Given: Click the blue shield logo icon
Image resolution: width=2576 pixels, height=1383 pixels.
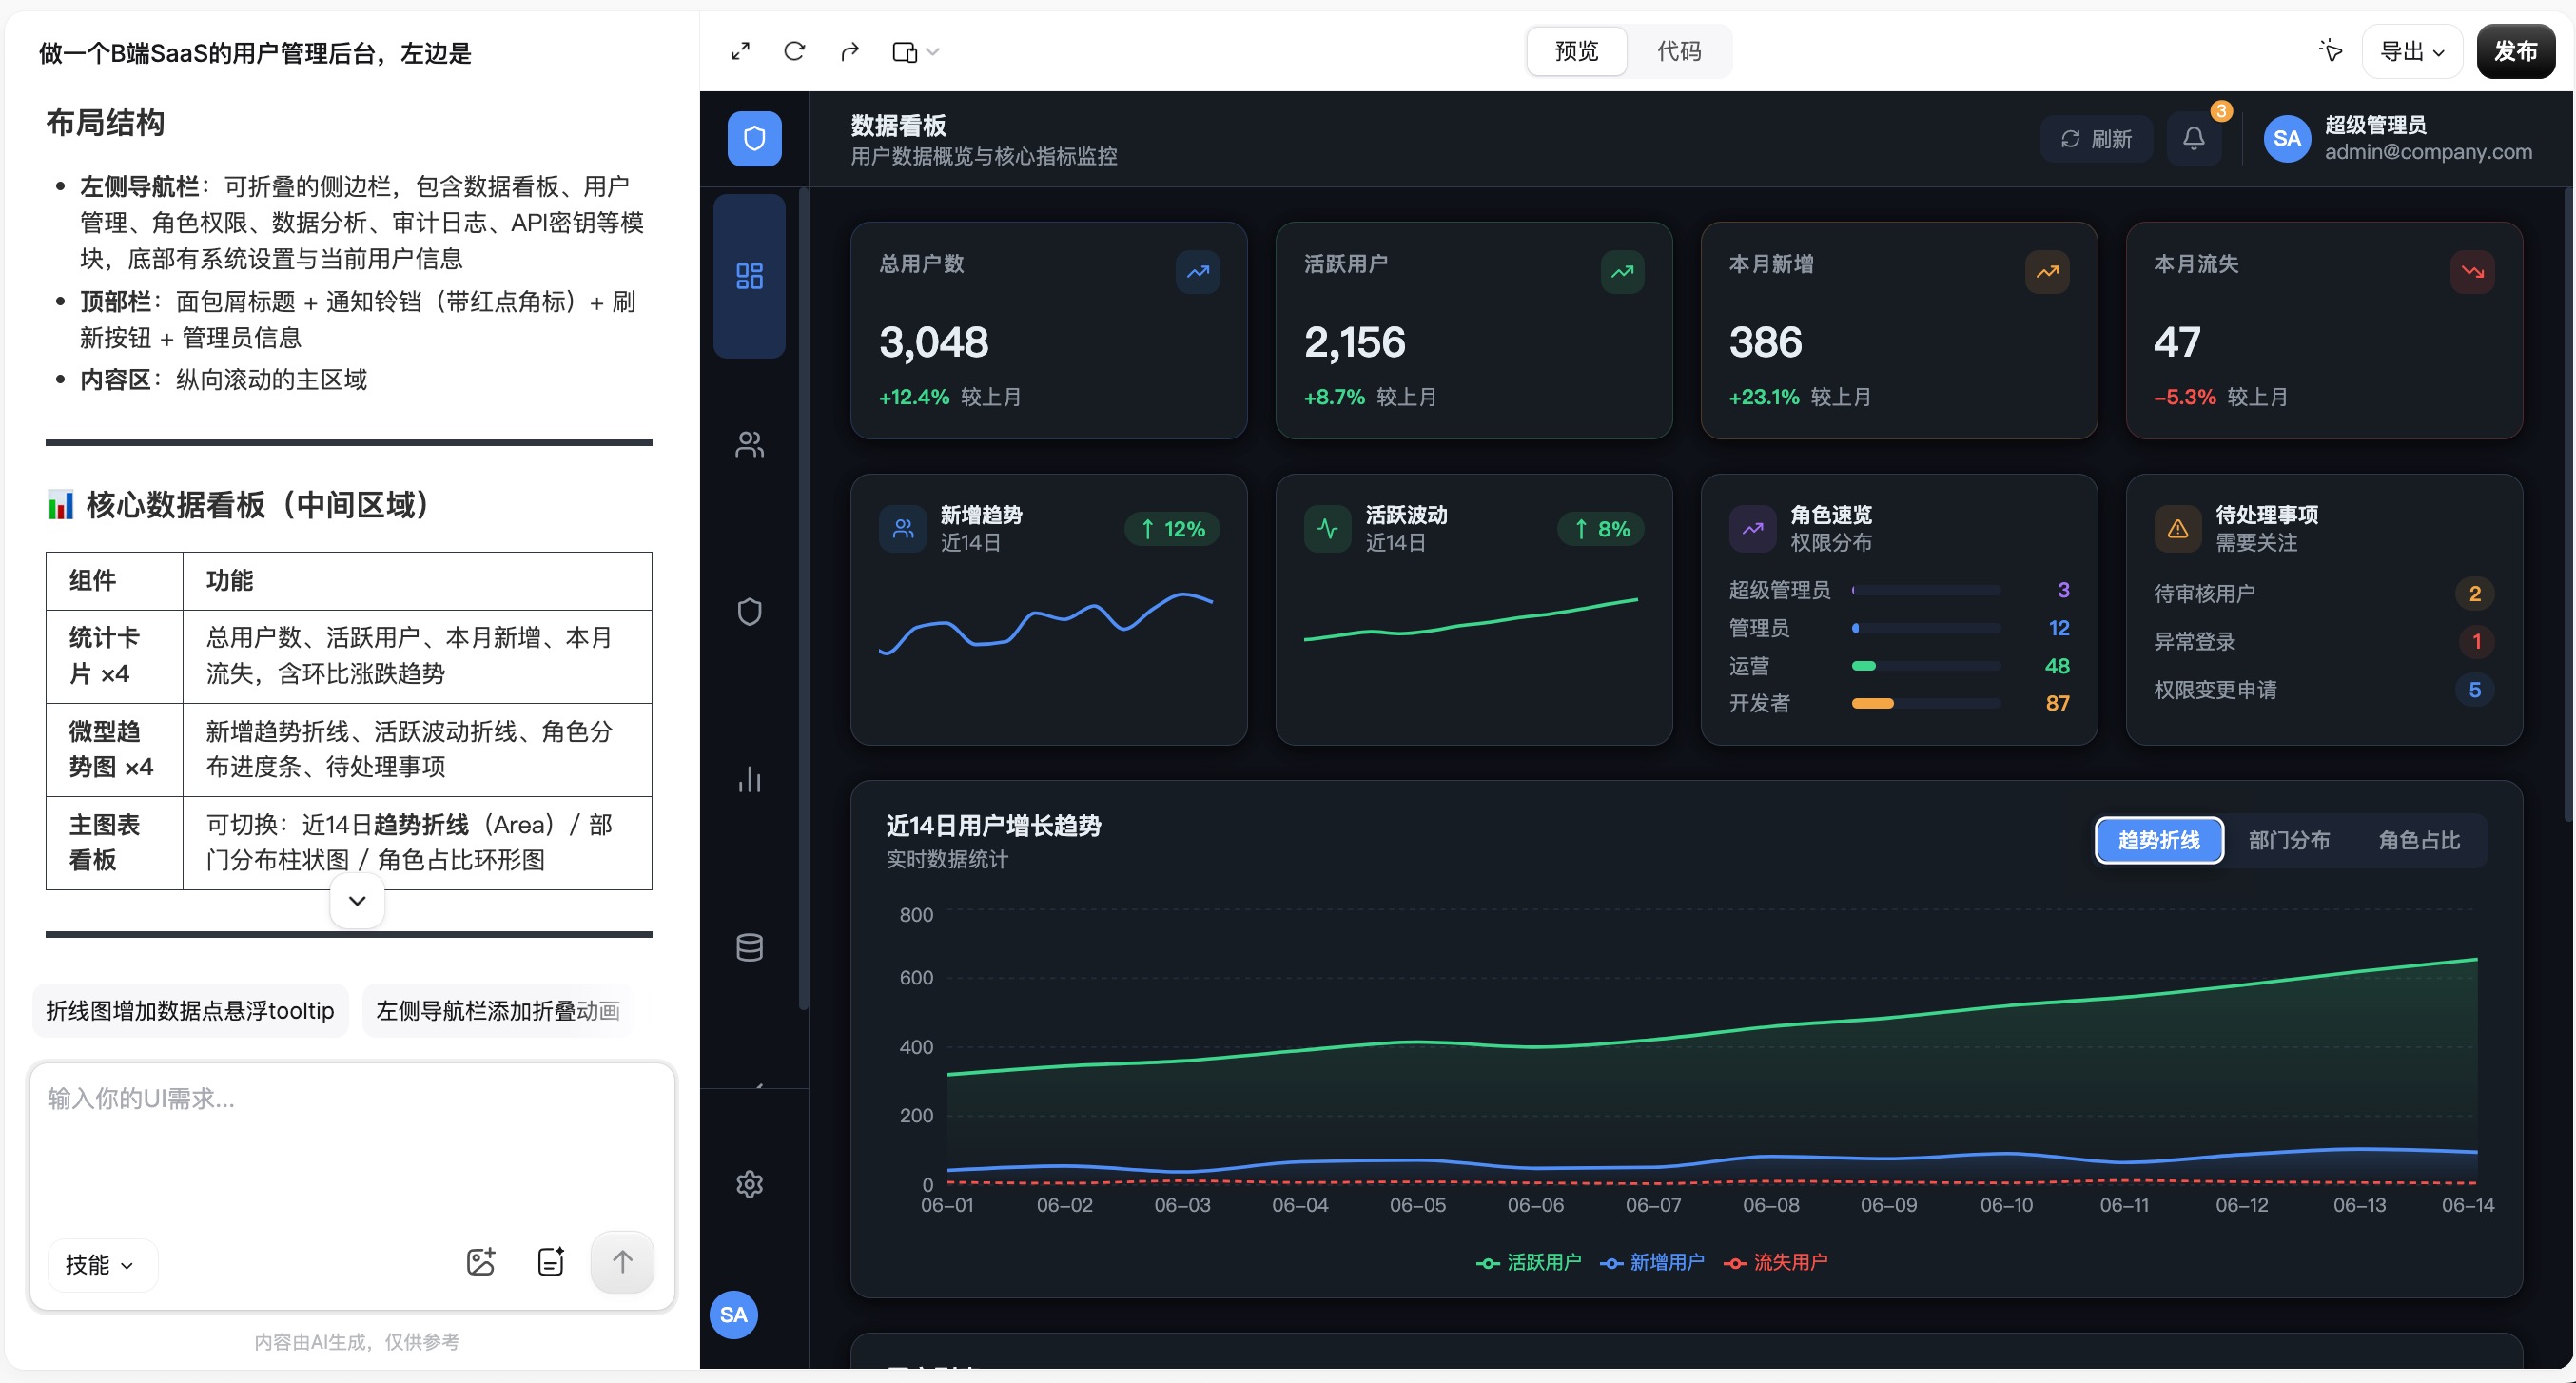Looking at the screenshot, I should pos(754,138).
